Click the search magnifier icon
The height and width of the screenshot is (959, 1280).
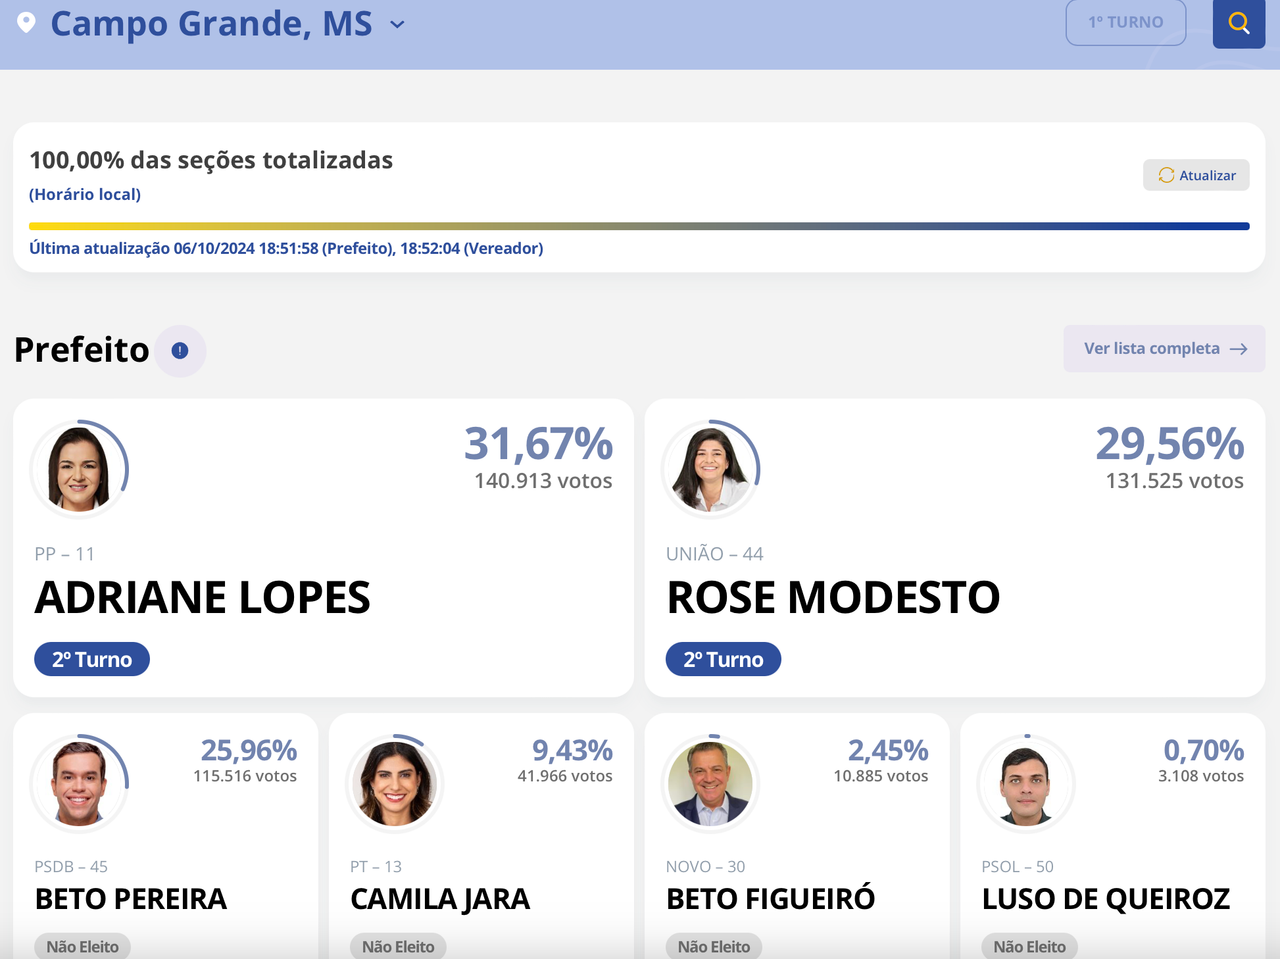[x=1239, y=23]
